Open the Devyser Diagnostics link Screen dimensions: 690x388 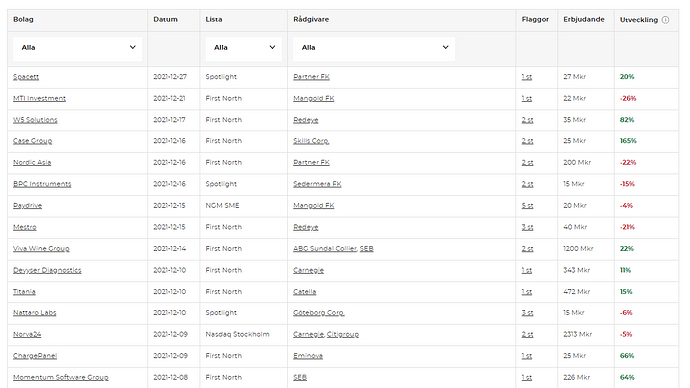(47, 270)
